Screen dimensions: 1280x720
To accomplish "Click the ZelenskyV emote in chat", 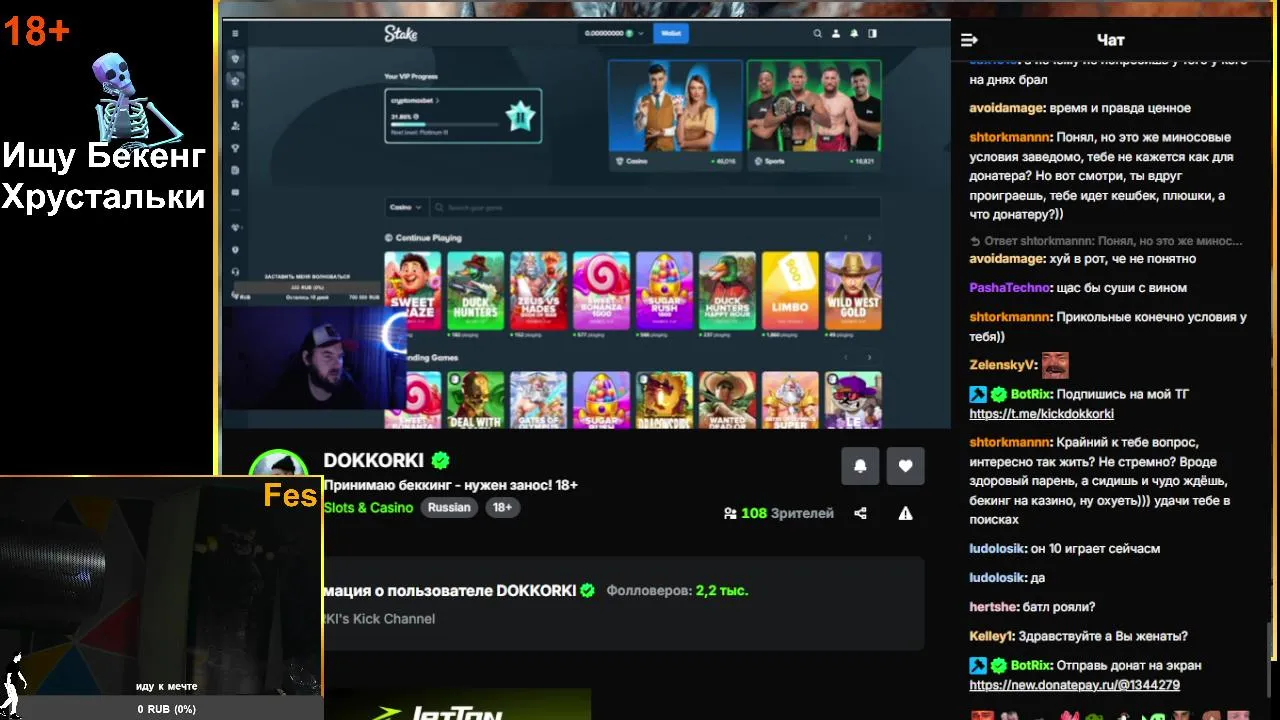I will click(1055, 365).
